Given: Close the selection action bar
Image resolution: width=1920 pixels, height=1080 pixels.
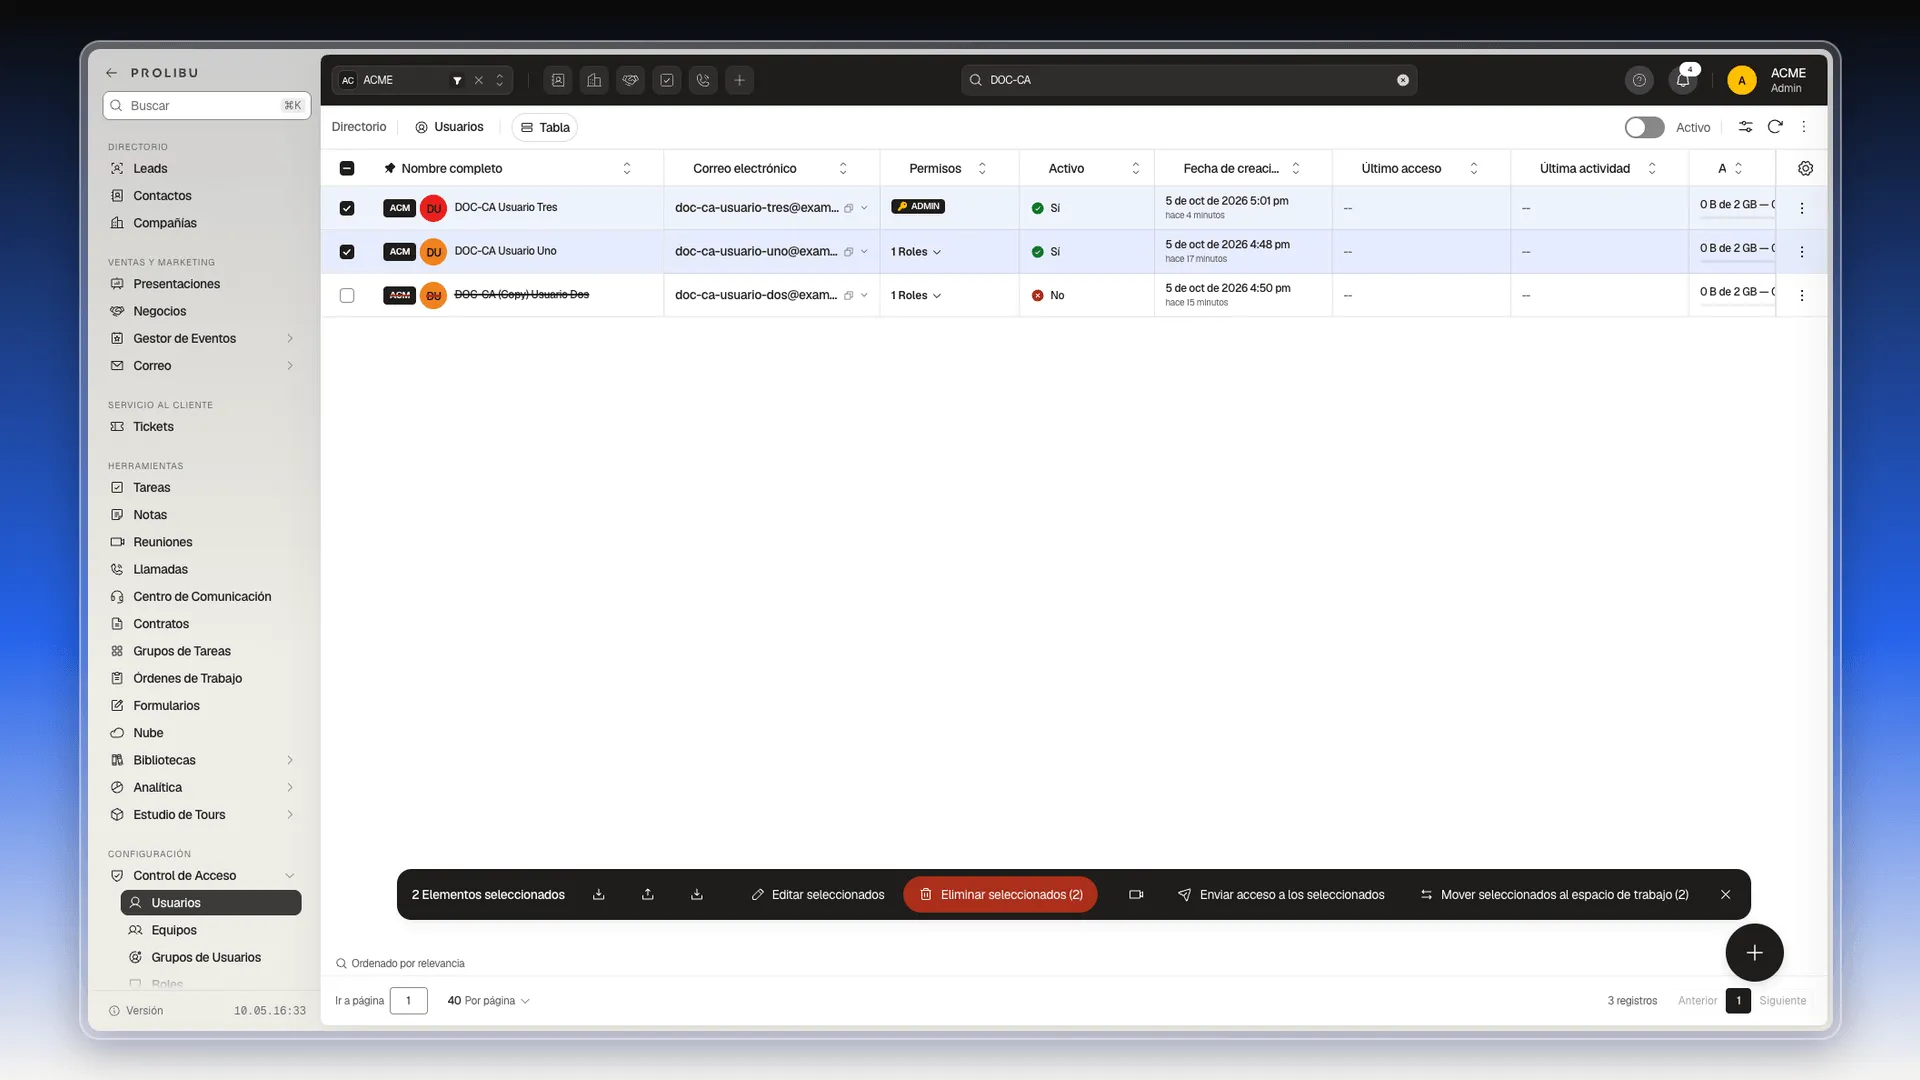Looking at the screenshot, I should [1725, 894].
